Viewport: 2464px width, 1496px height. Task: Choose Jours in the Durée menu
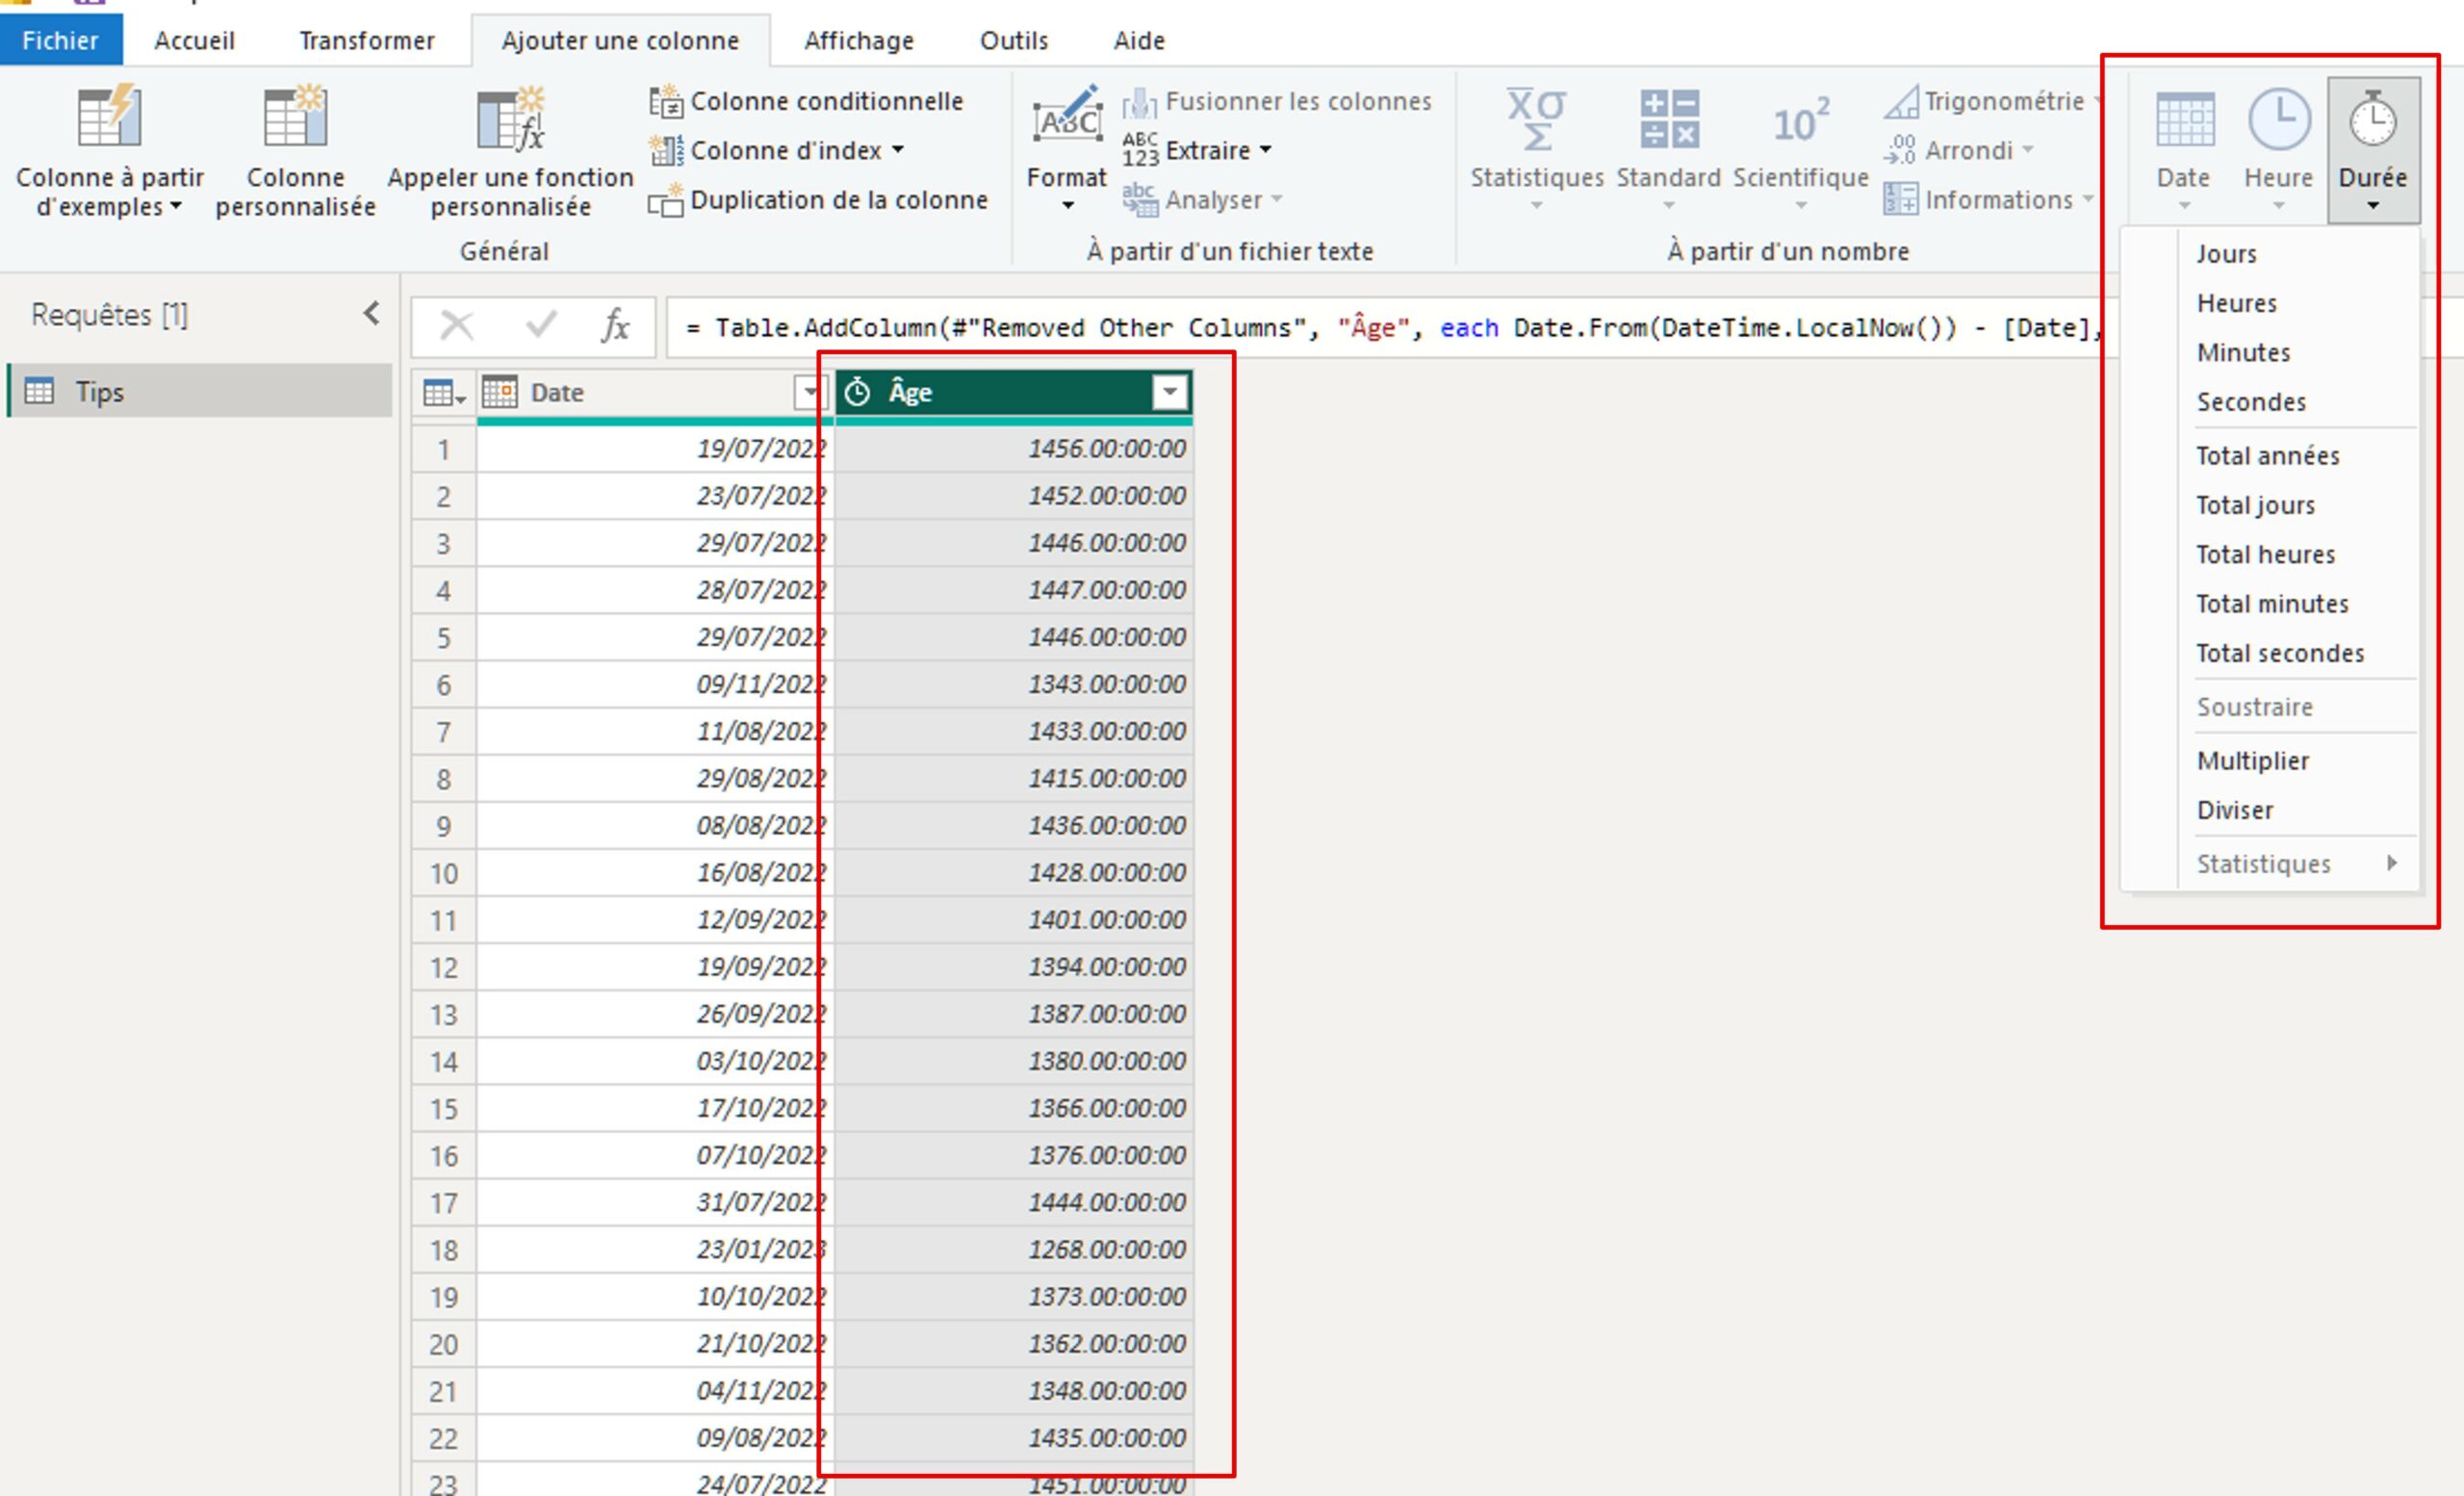click(2270, 254)
